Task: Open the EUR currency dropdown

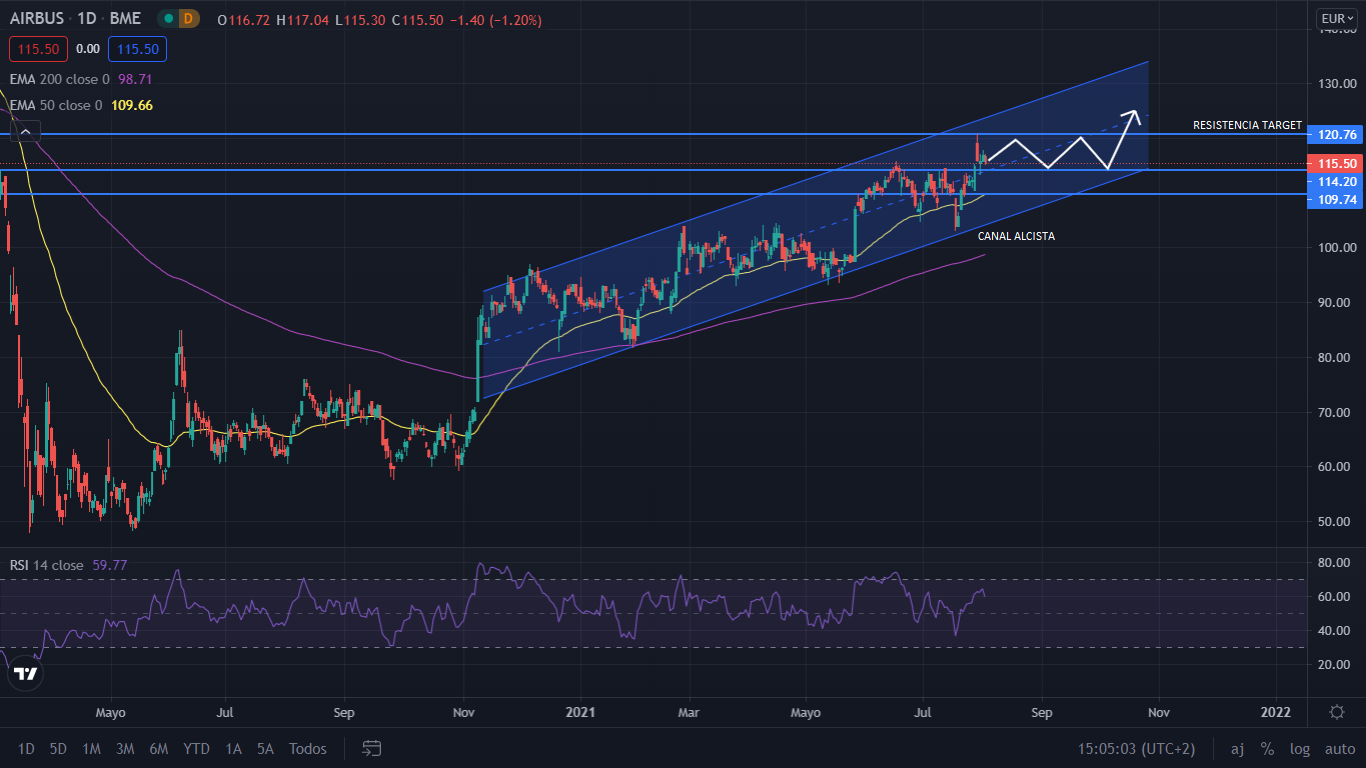Action: tap(1336, 18)
